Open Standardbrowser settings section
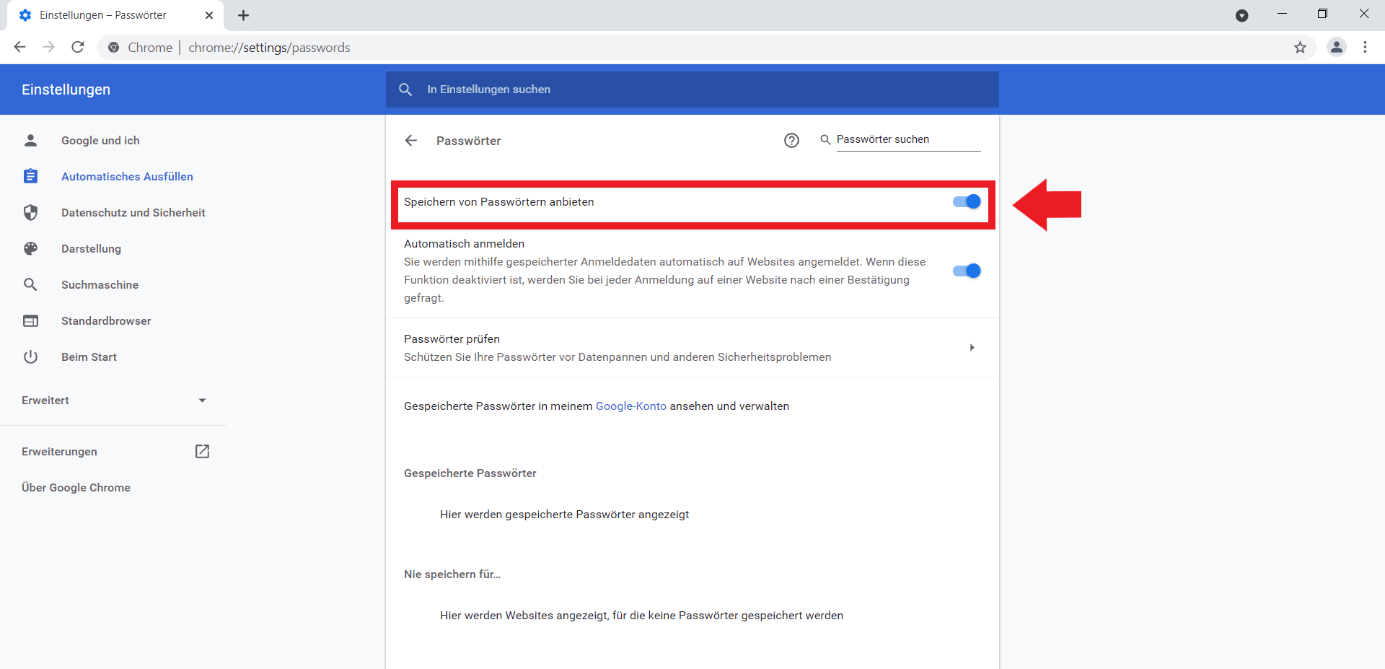Image resolution: width=1385 pixels, height=669 pixels. [106, 321]
